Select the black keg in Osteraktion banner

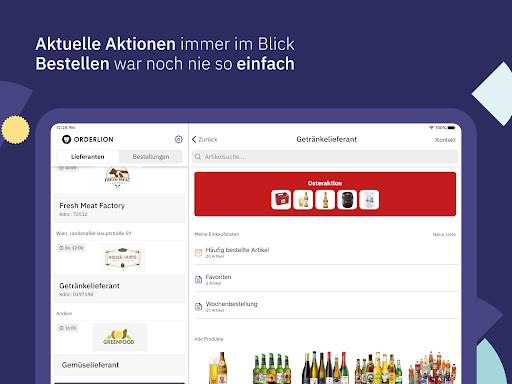347,200
